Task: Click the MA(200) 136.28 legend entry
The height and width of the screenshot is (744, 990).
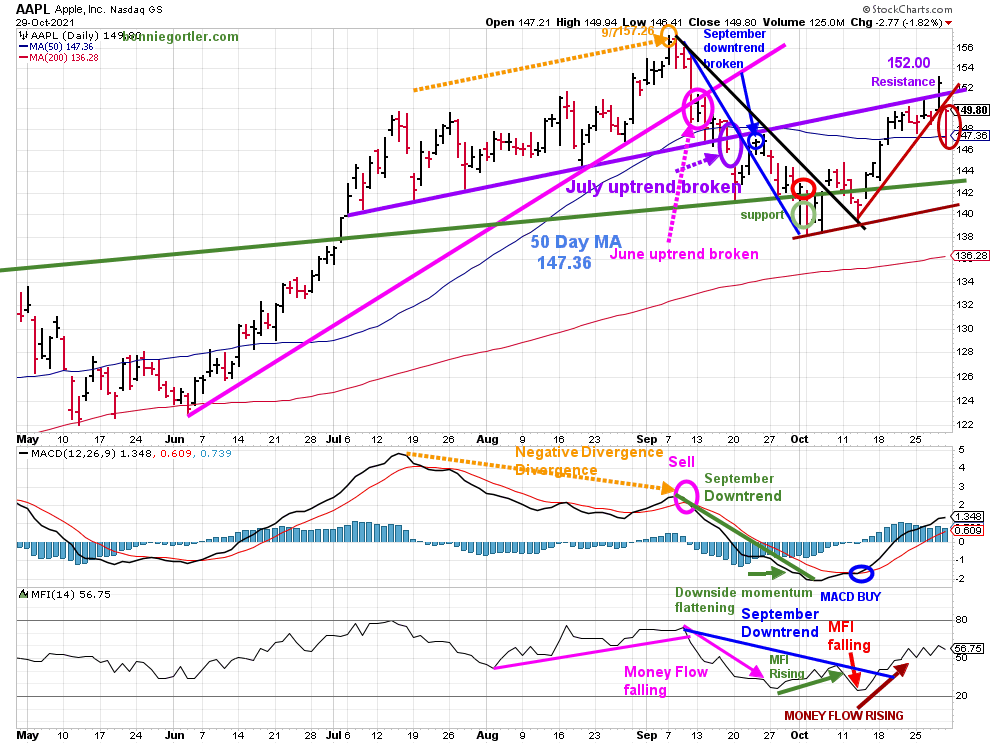Action: pyautogui.click(x=64, y=58)
